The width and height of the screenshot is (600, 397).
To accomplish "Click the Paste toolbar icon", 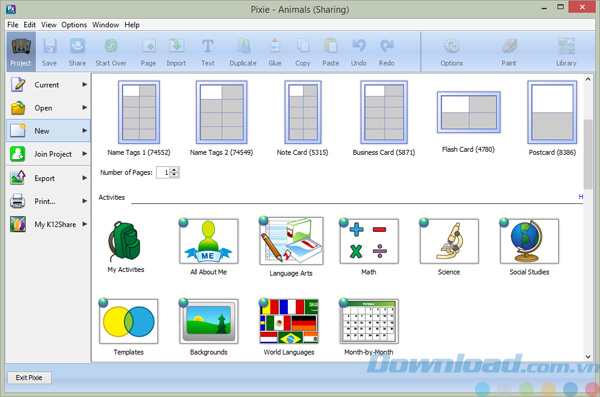I will [x=331, y=52].
